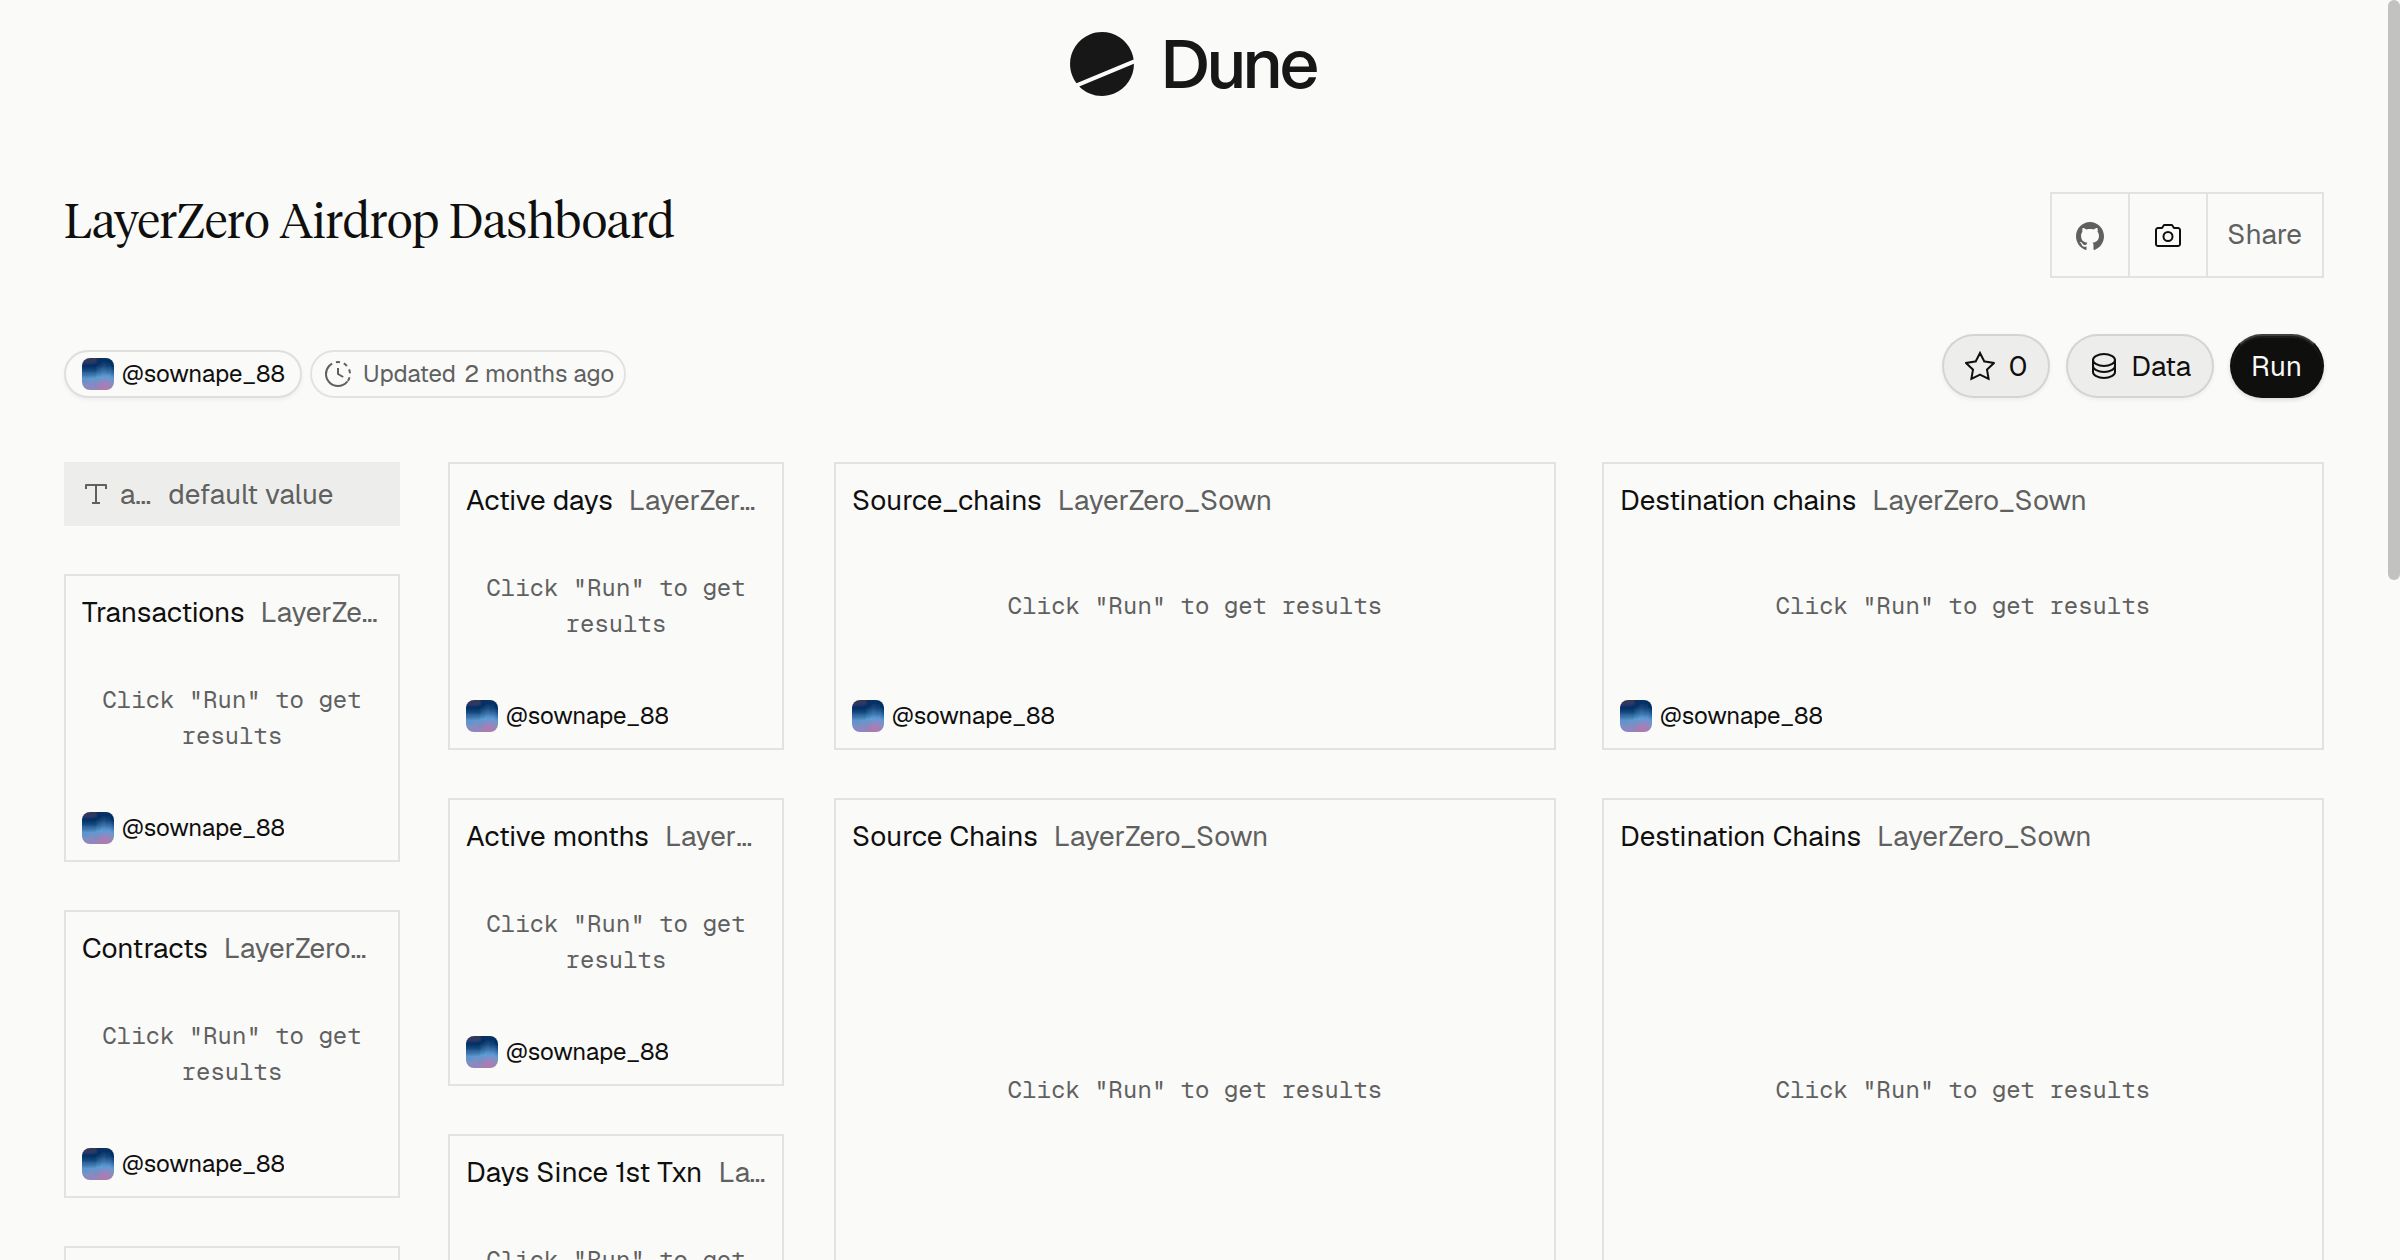Click LayerZero_Sown label in Source_chains card
Viewport: 2400px width, 1260px height.
pos(1165,500)
